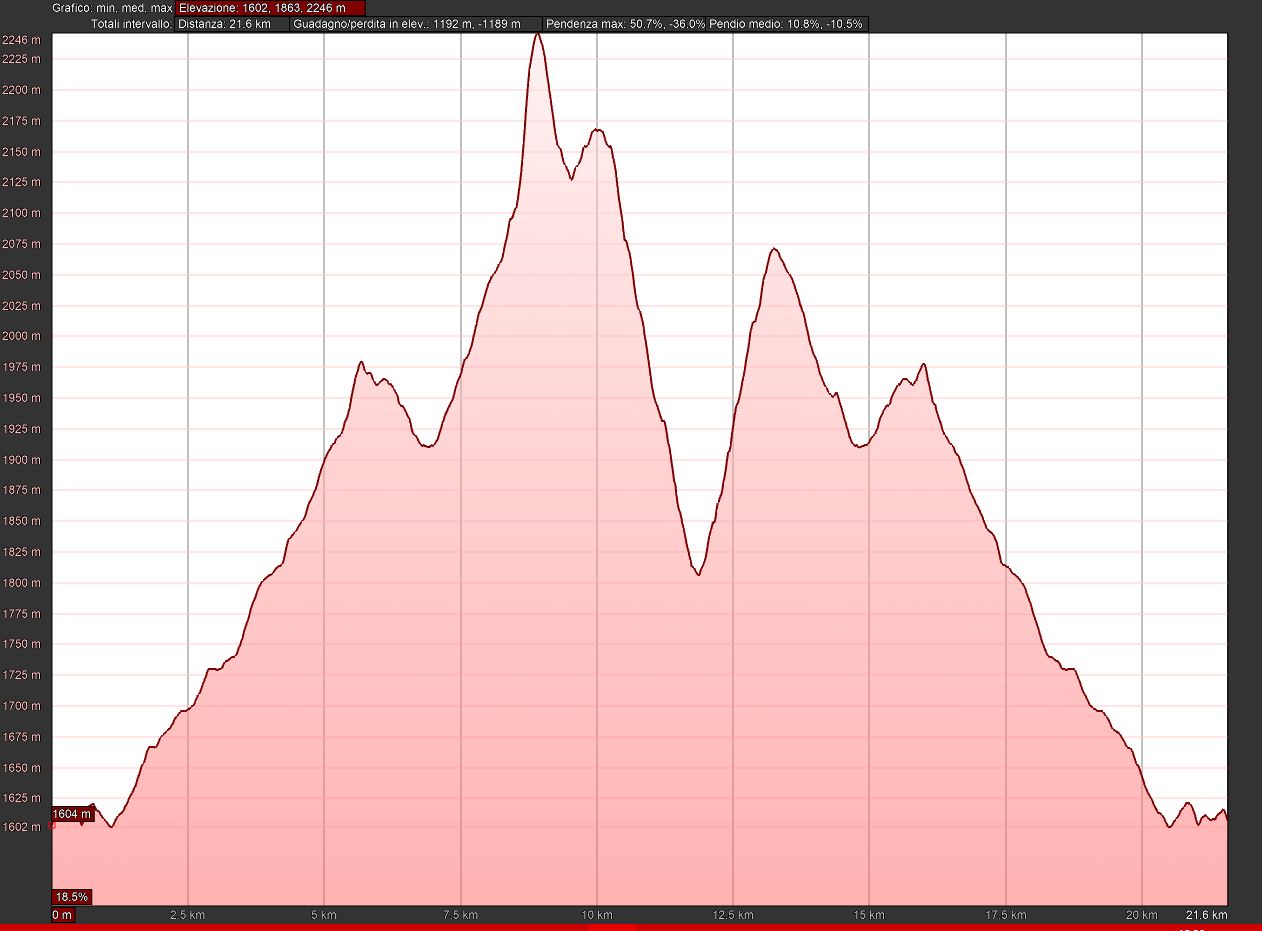Click the Pendenza max field
Screen dimensions: 1262x931
coord(624,23)
